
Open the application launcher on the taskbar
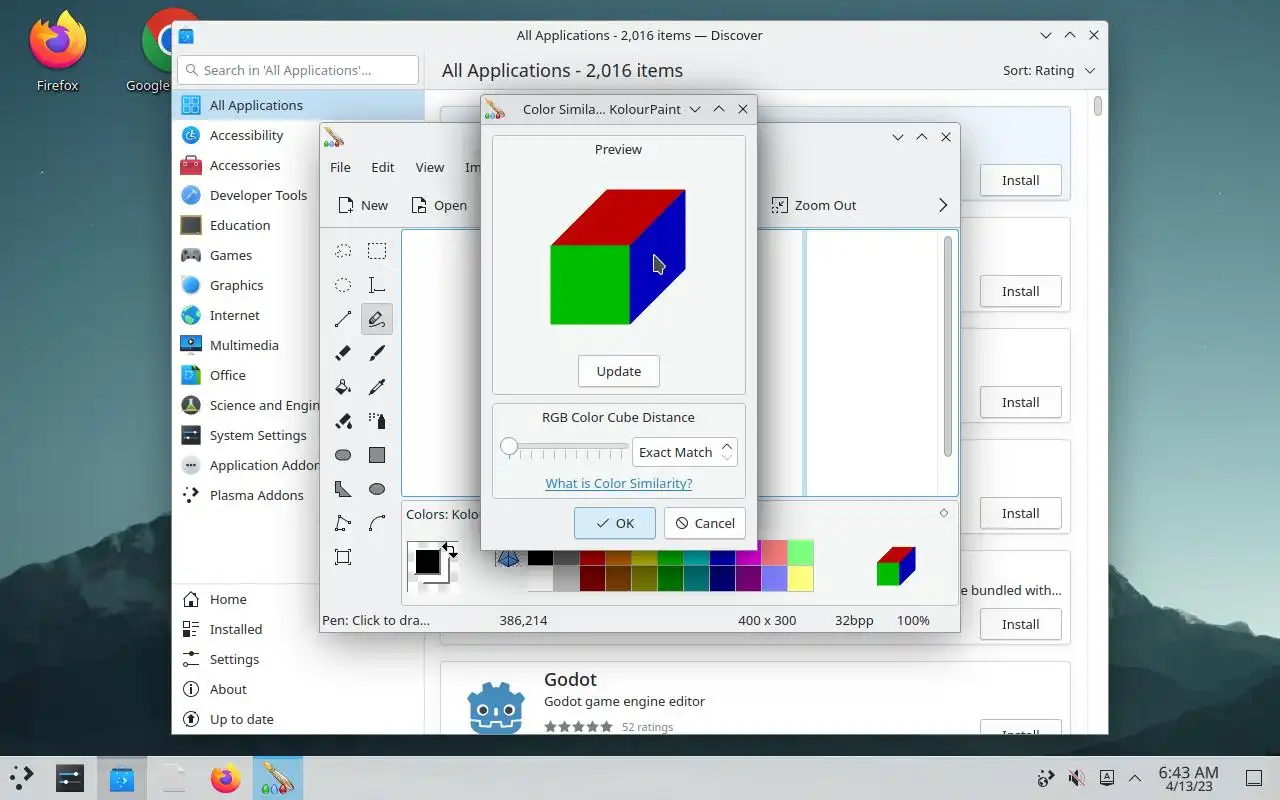22,778
